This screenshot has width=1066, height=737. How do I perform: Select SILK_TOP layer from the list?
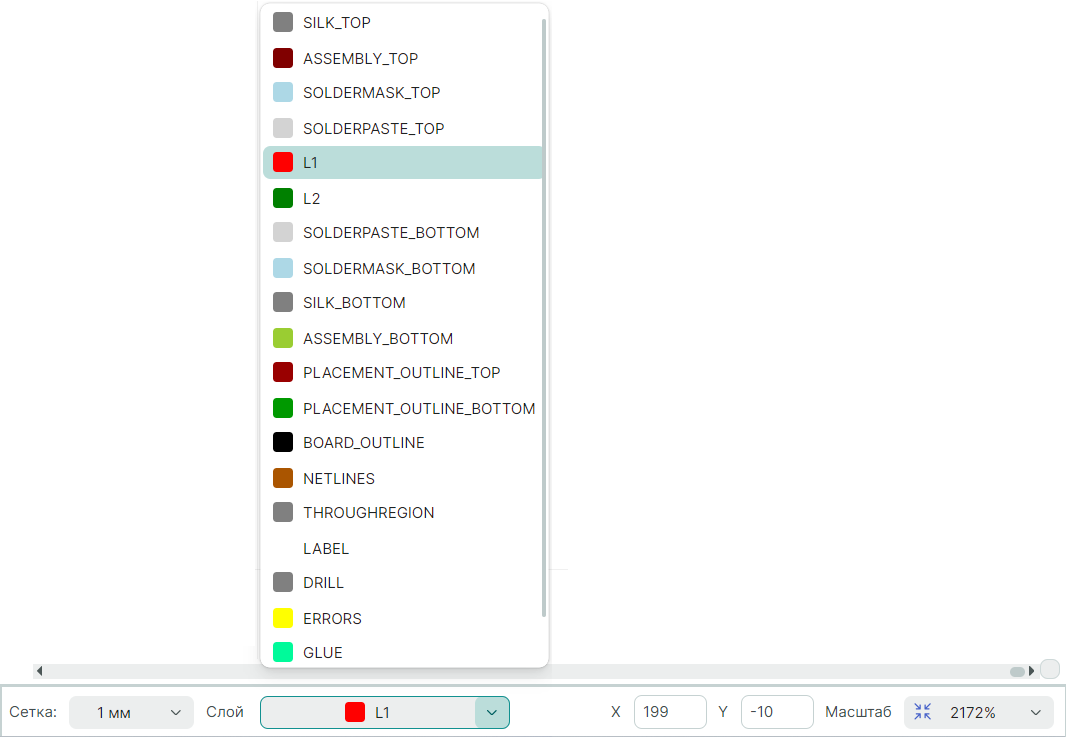pos(402,22)
